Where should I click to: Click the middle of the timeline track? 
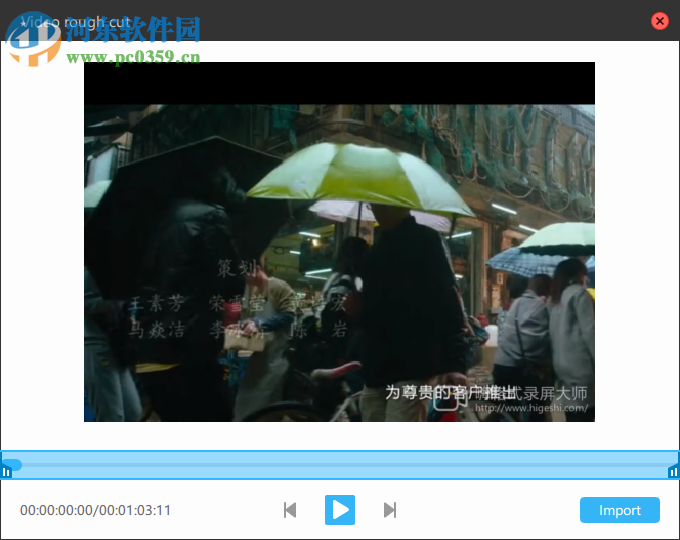click(340, 465)
